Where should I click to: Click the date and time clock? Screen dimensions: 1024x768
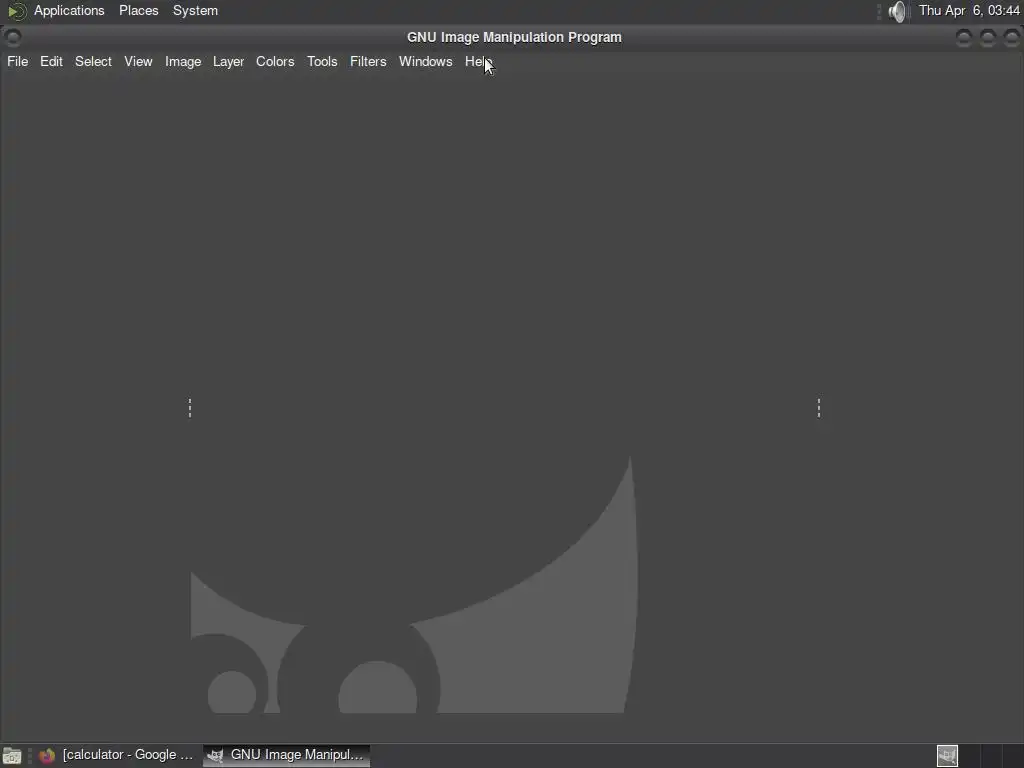pos(969,10)
